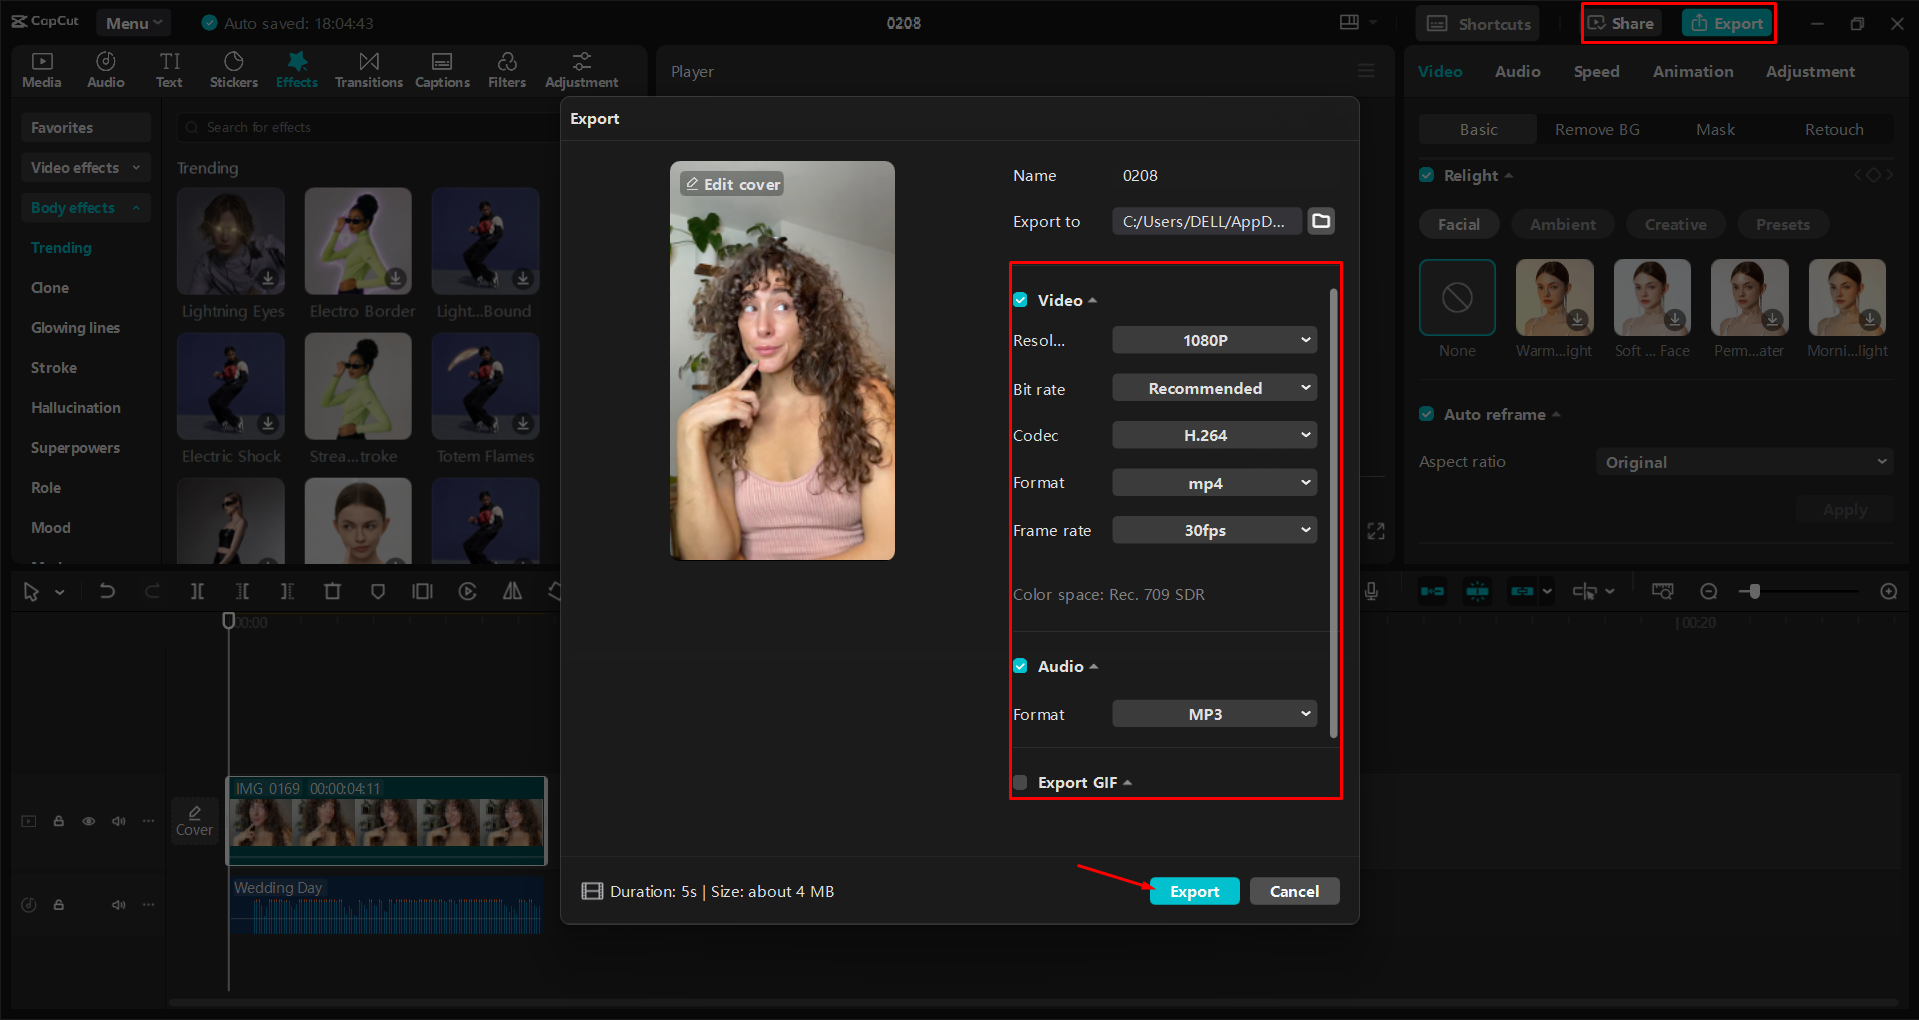Open the Codec H.264 dropdown
The image size is (1919, 1020).
pyautogui.click(x=1214, y=435)
